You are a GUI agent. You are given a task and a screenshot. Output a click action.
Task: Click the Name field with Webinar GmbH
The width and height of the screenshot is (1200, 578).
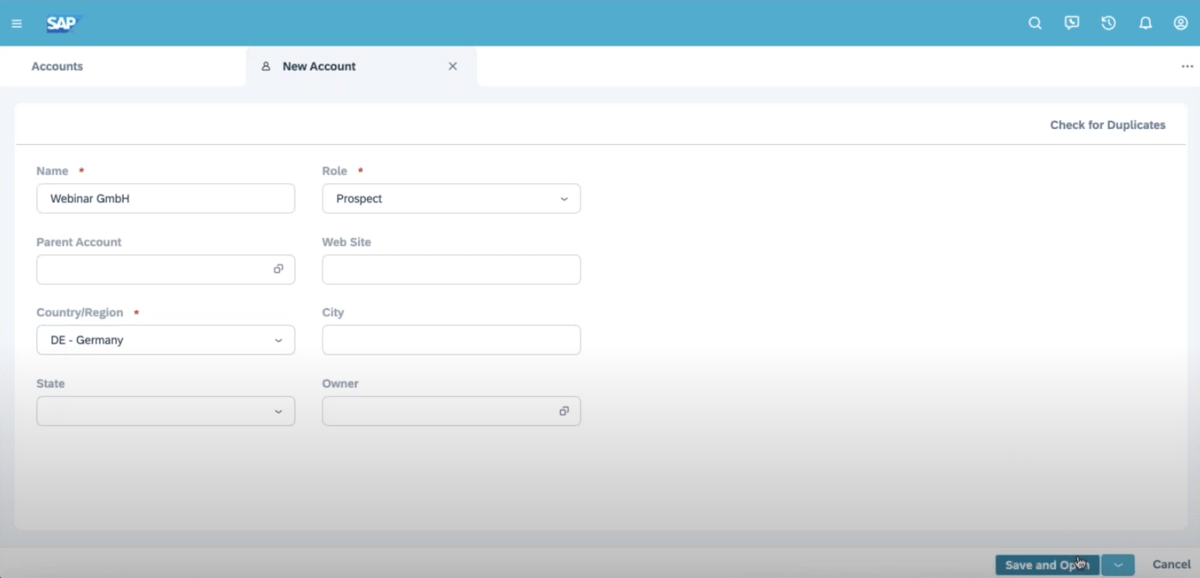tap(166, 199)
